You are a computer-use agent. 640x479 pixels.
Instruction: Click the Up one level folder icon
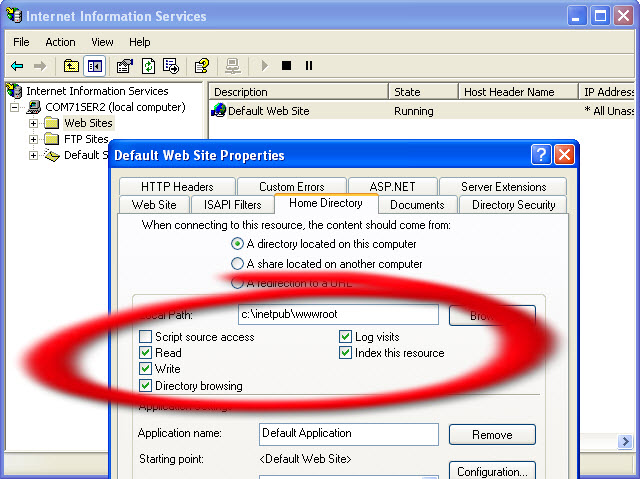click(71, 66)
